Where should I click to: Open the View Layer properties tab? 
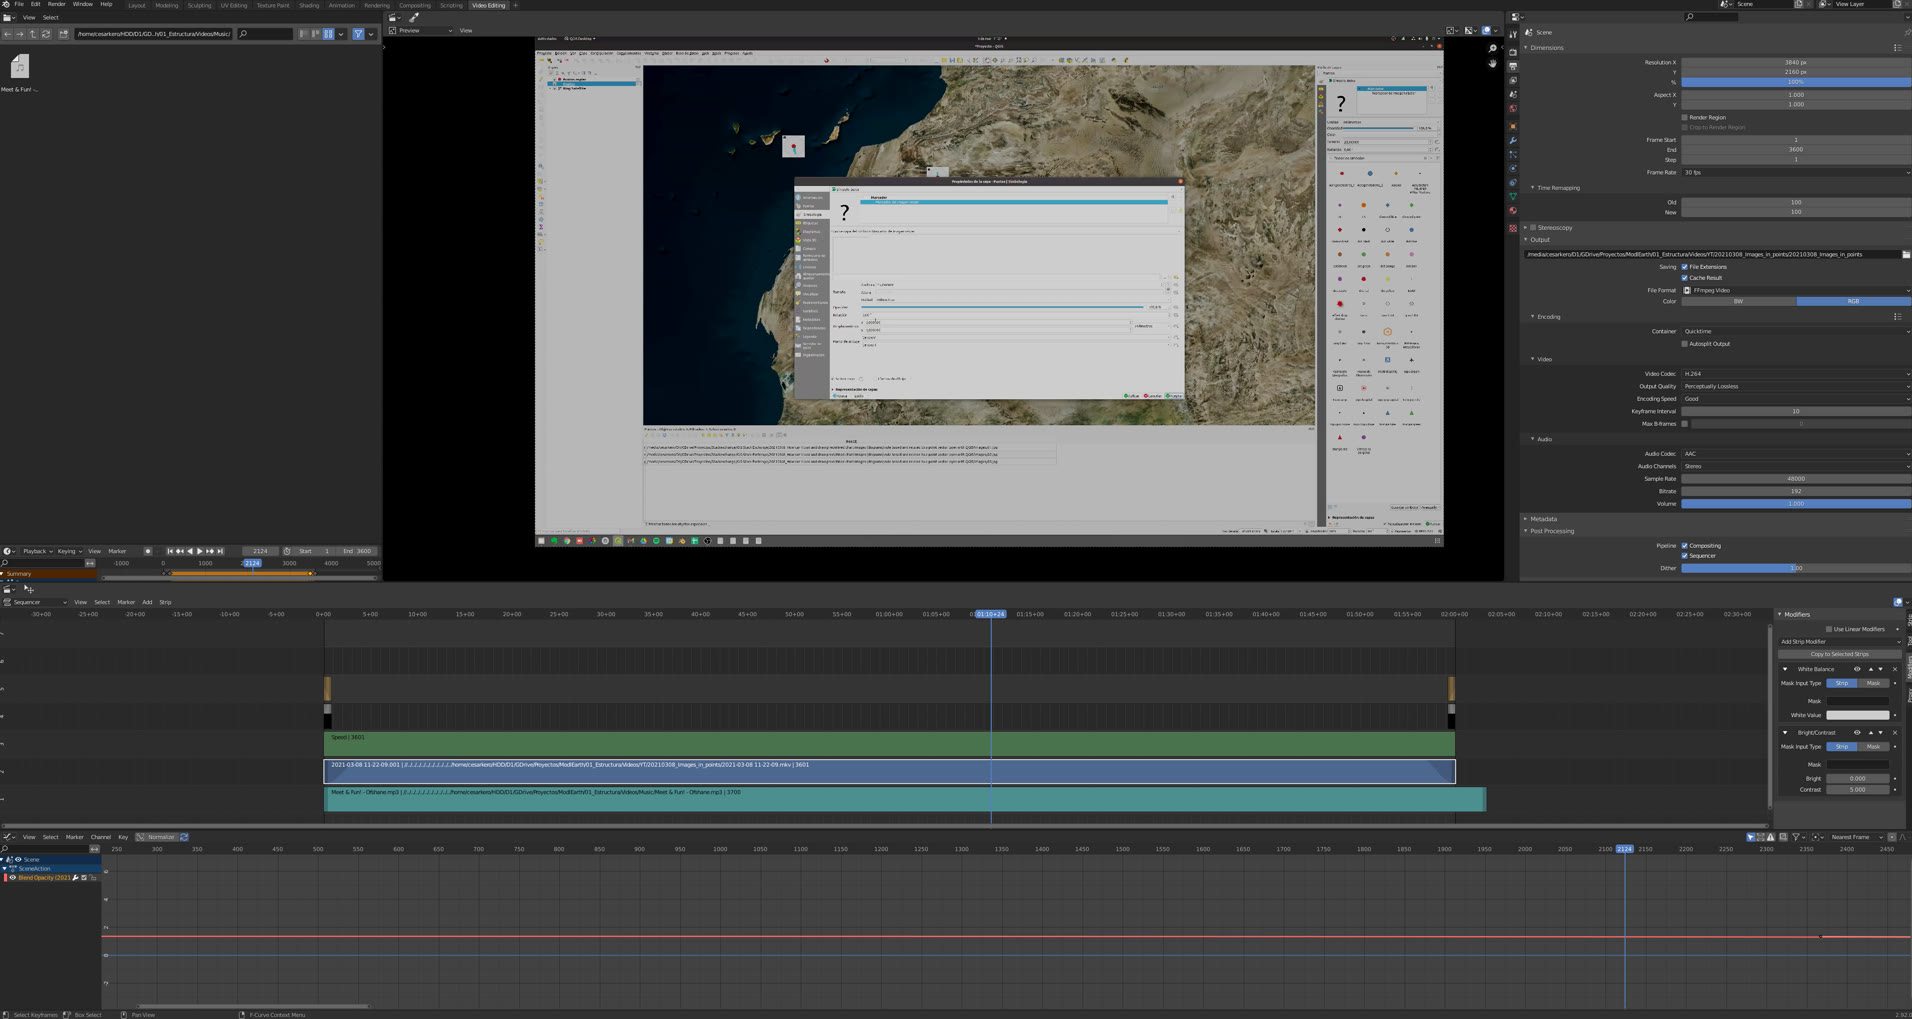coord(1513,80)
